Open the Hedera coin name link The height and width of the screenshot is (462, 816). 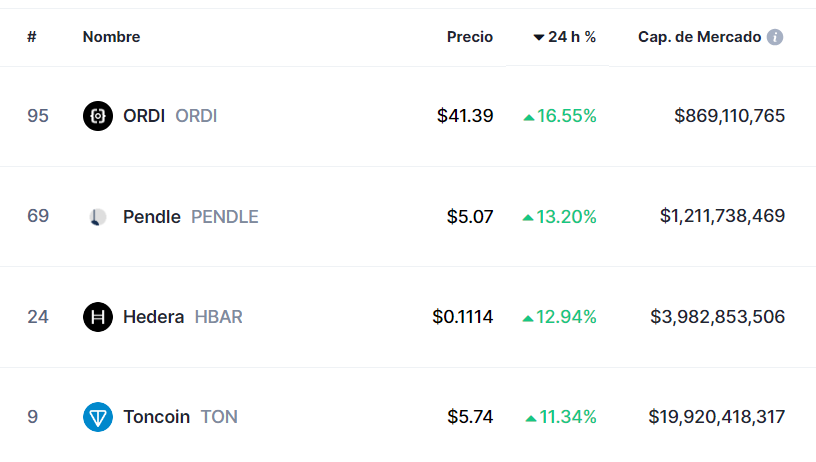coord(153,317)
